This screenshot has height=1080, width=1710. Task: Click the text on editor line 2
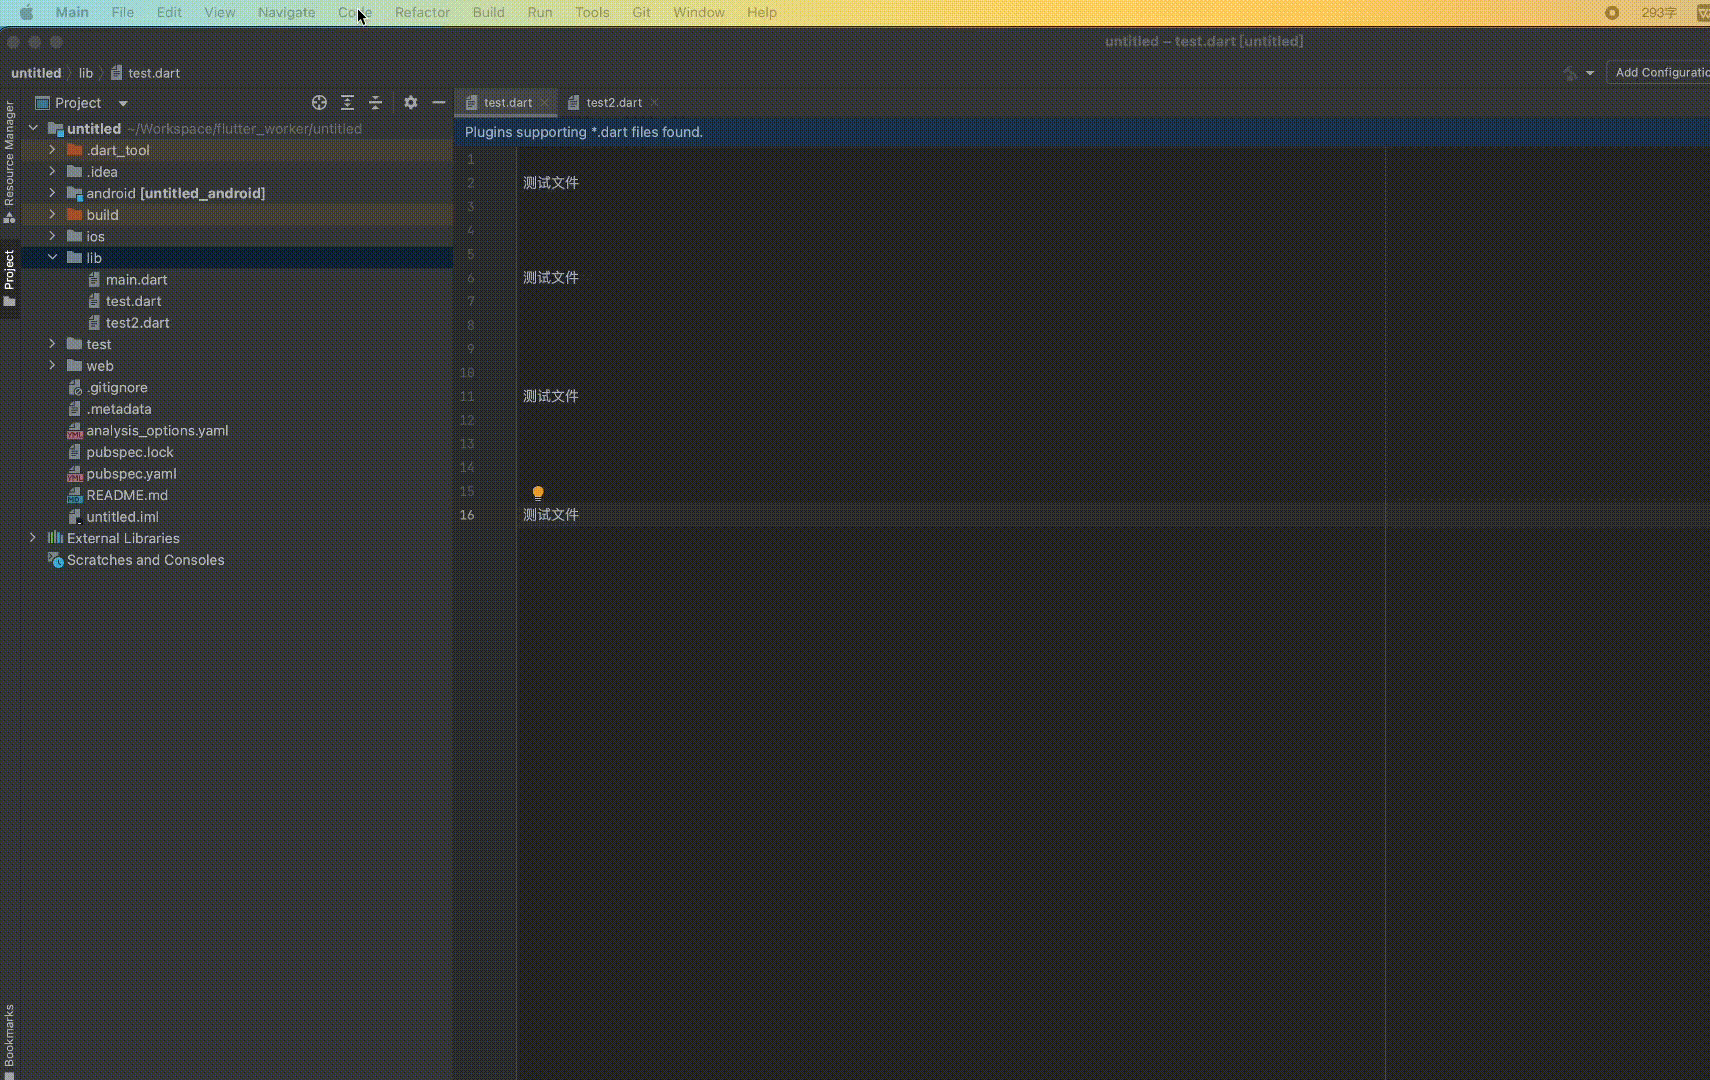[x=551, y=183]
